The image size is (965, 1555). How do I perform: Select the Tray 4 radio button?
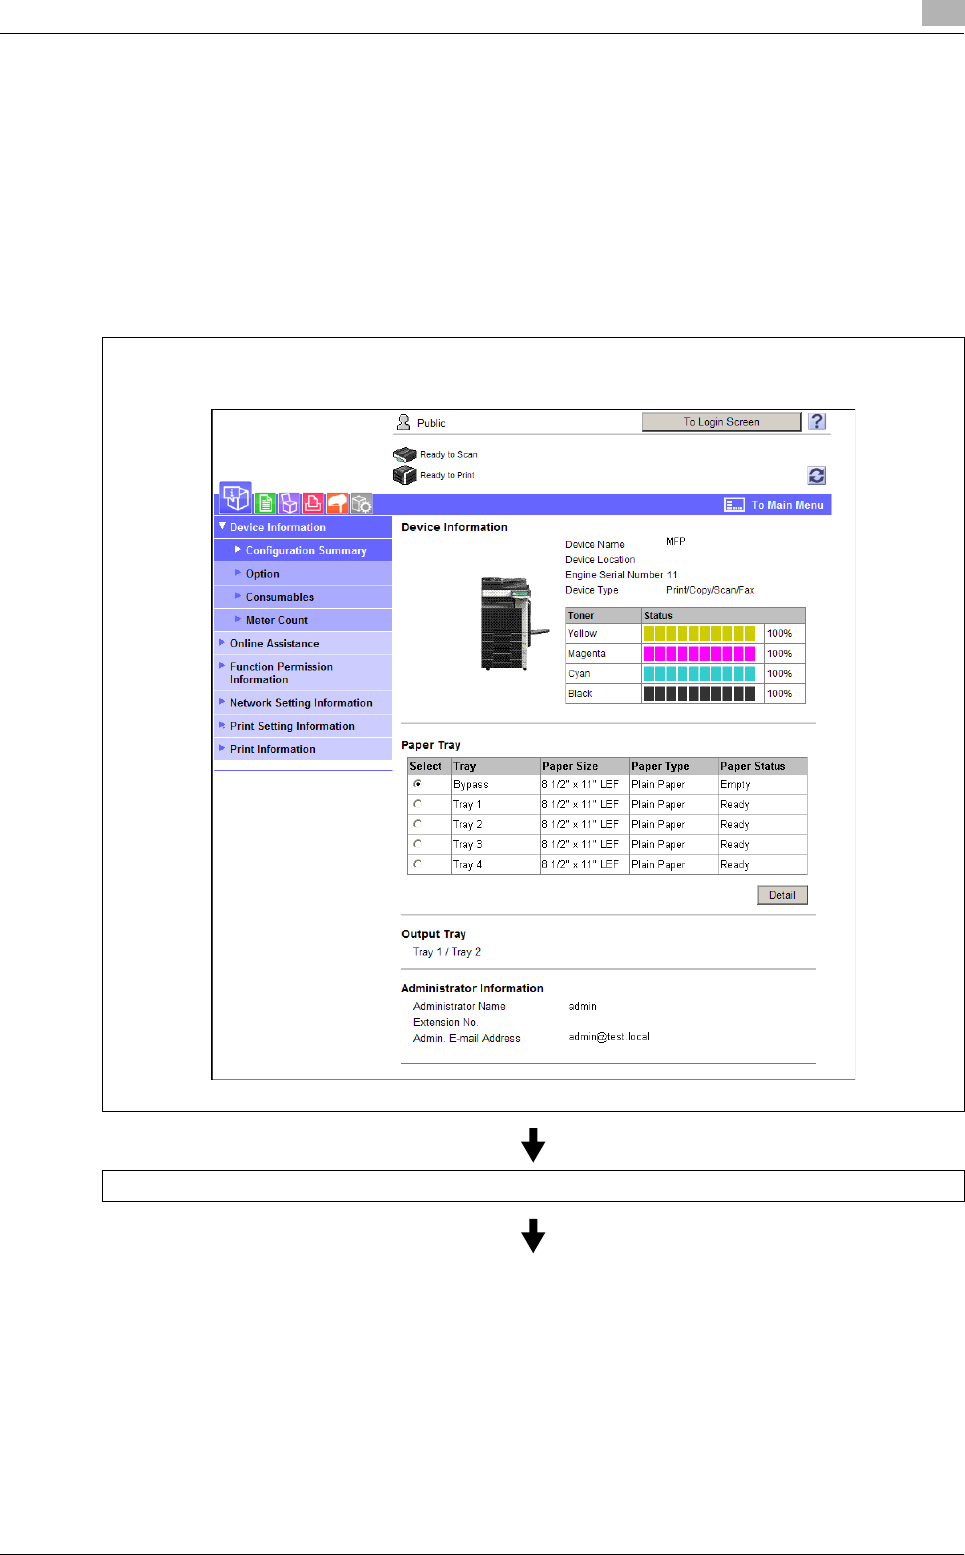(417, 864)
